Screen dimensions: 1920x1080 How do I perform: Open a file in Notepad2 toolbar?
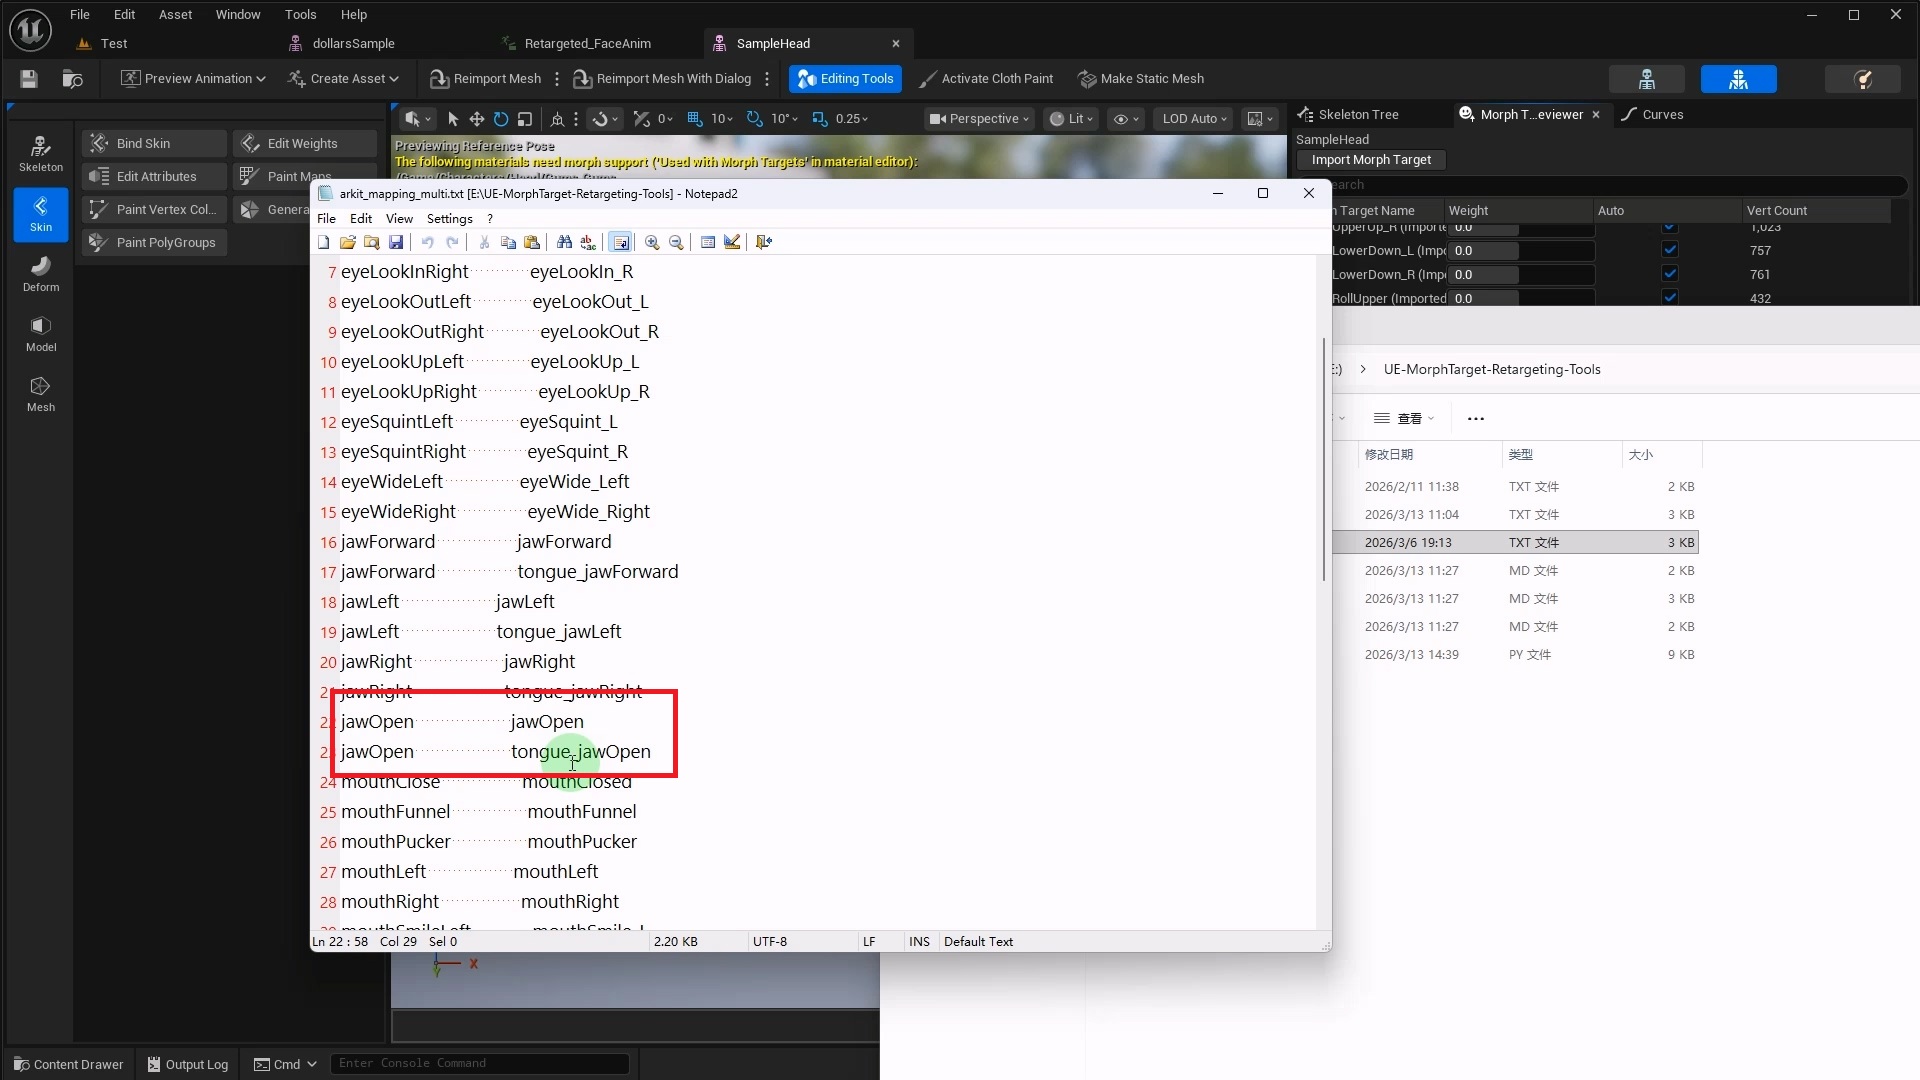(347, 241)
